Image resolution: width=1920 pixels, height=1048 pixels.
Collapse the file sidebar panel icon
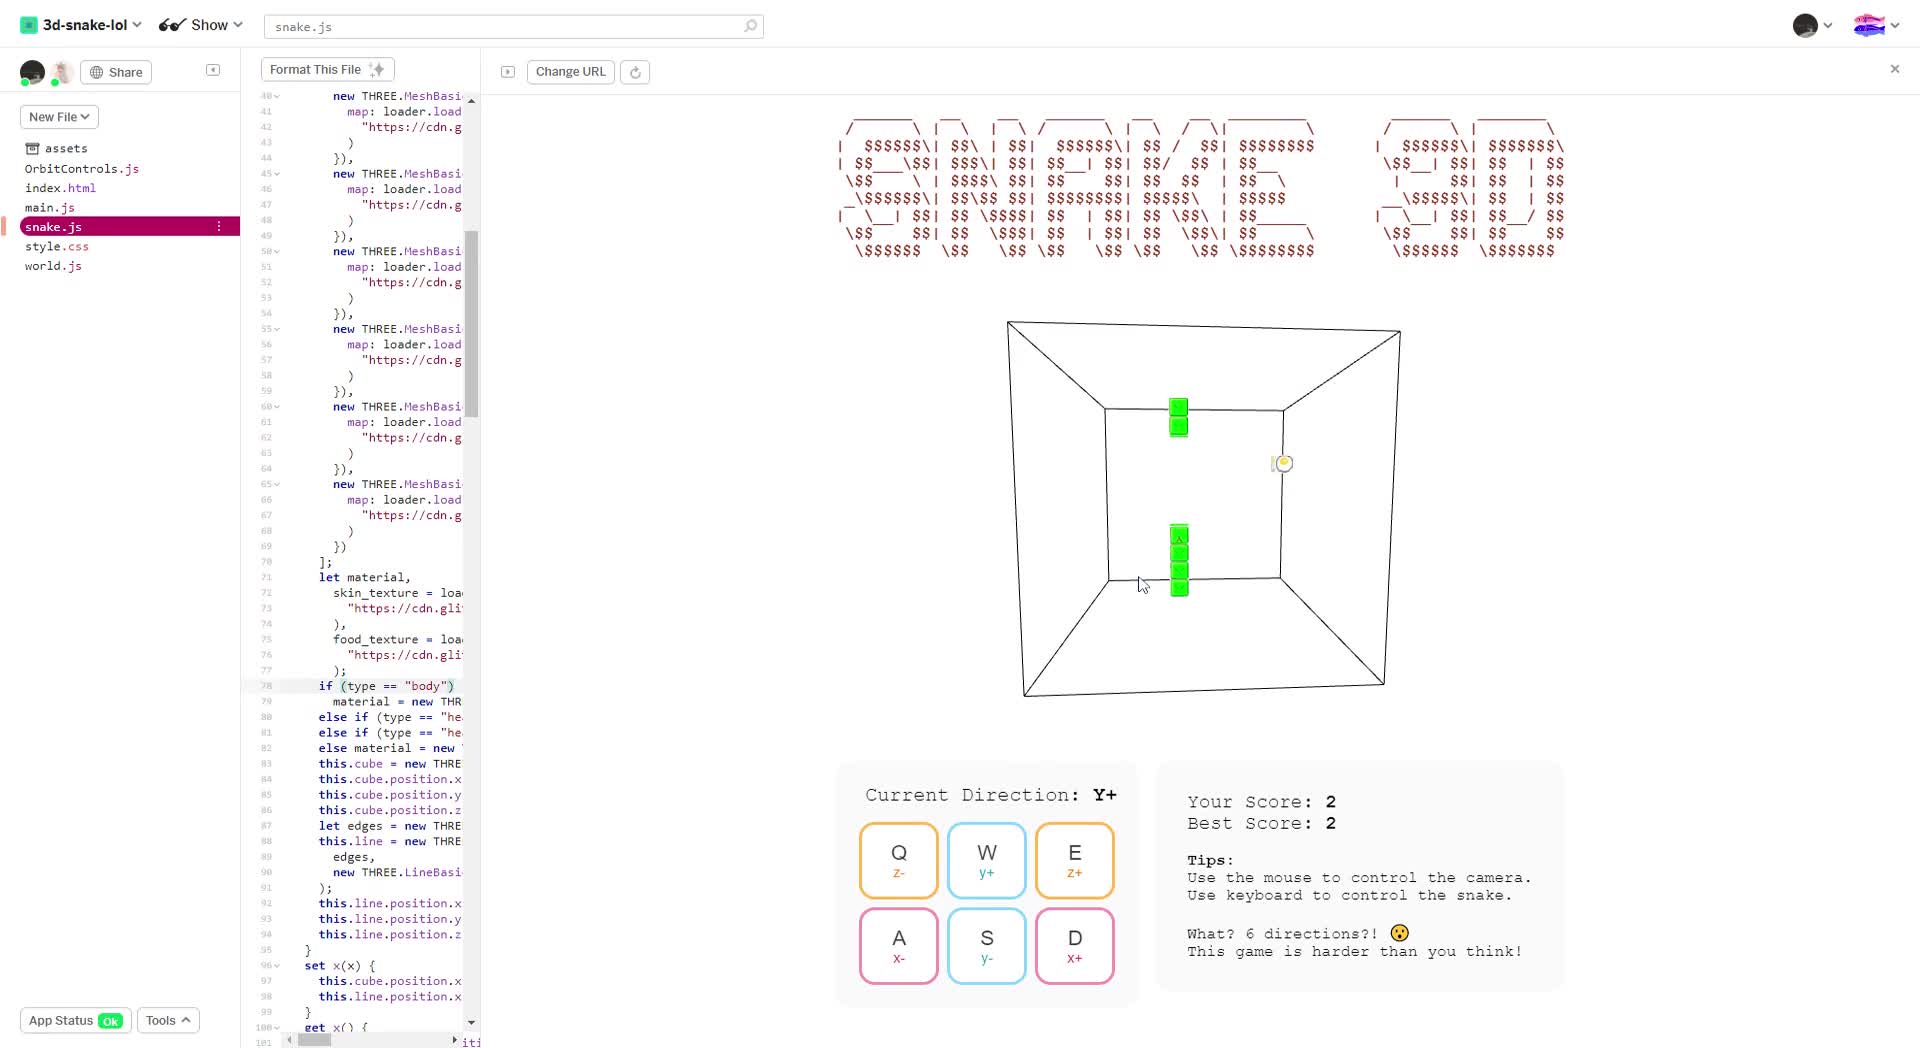(213, 70)
